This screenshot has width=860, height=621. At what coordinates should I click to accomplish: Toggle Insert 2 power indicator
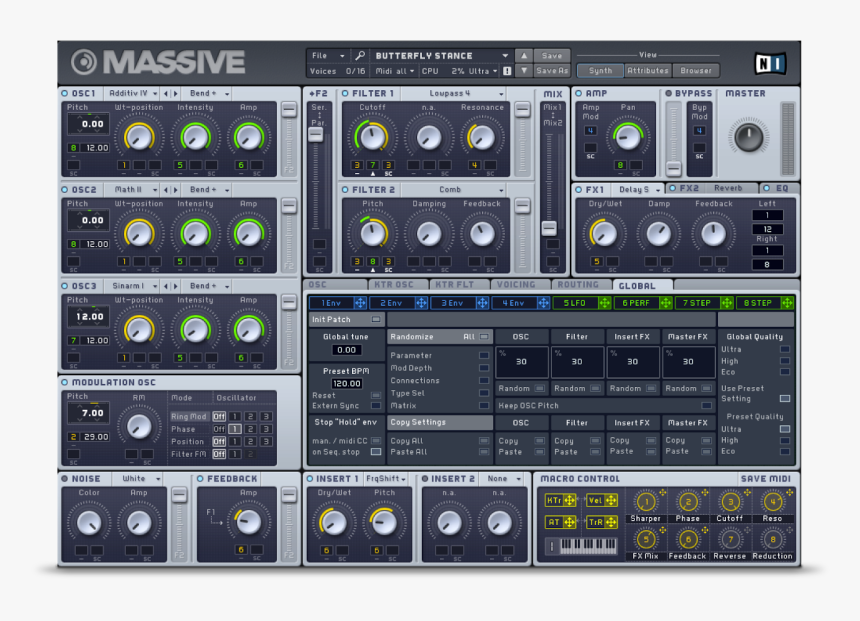(x=425, y=479)
